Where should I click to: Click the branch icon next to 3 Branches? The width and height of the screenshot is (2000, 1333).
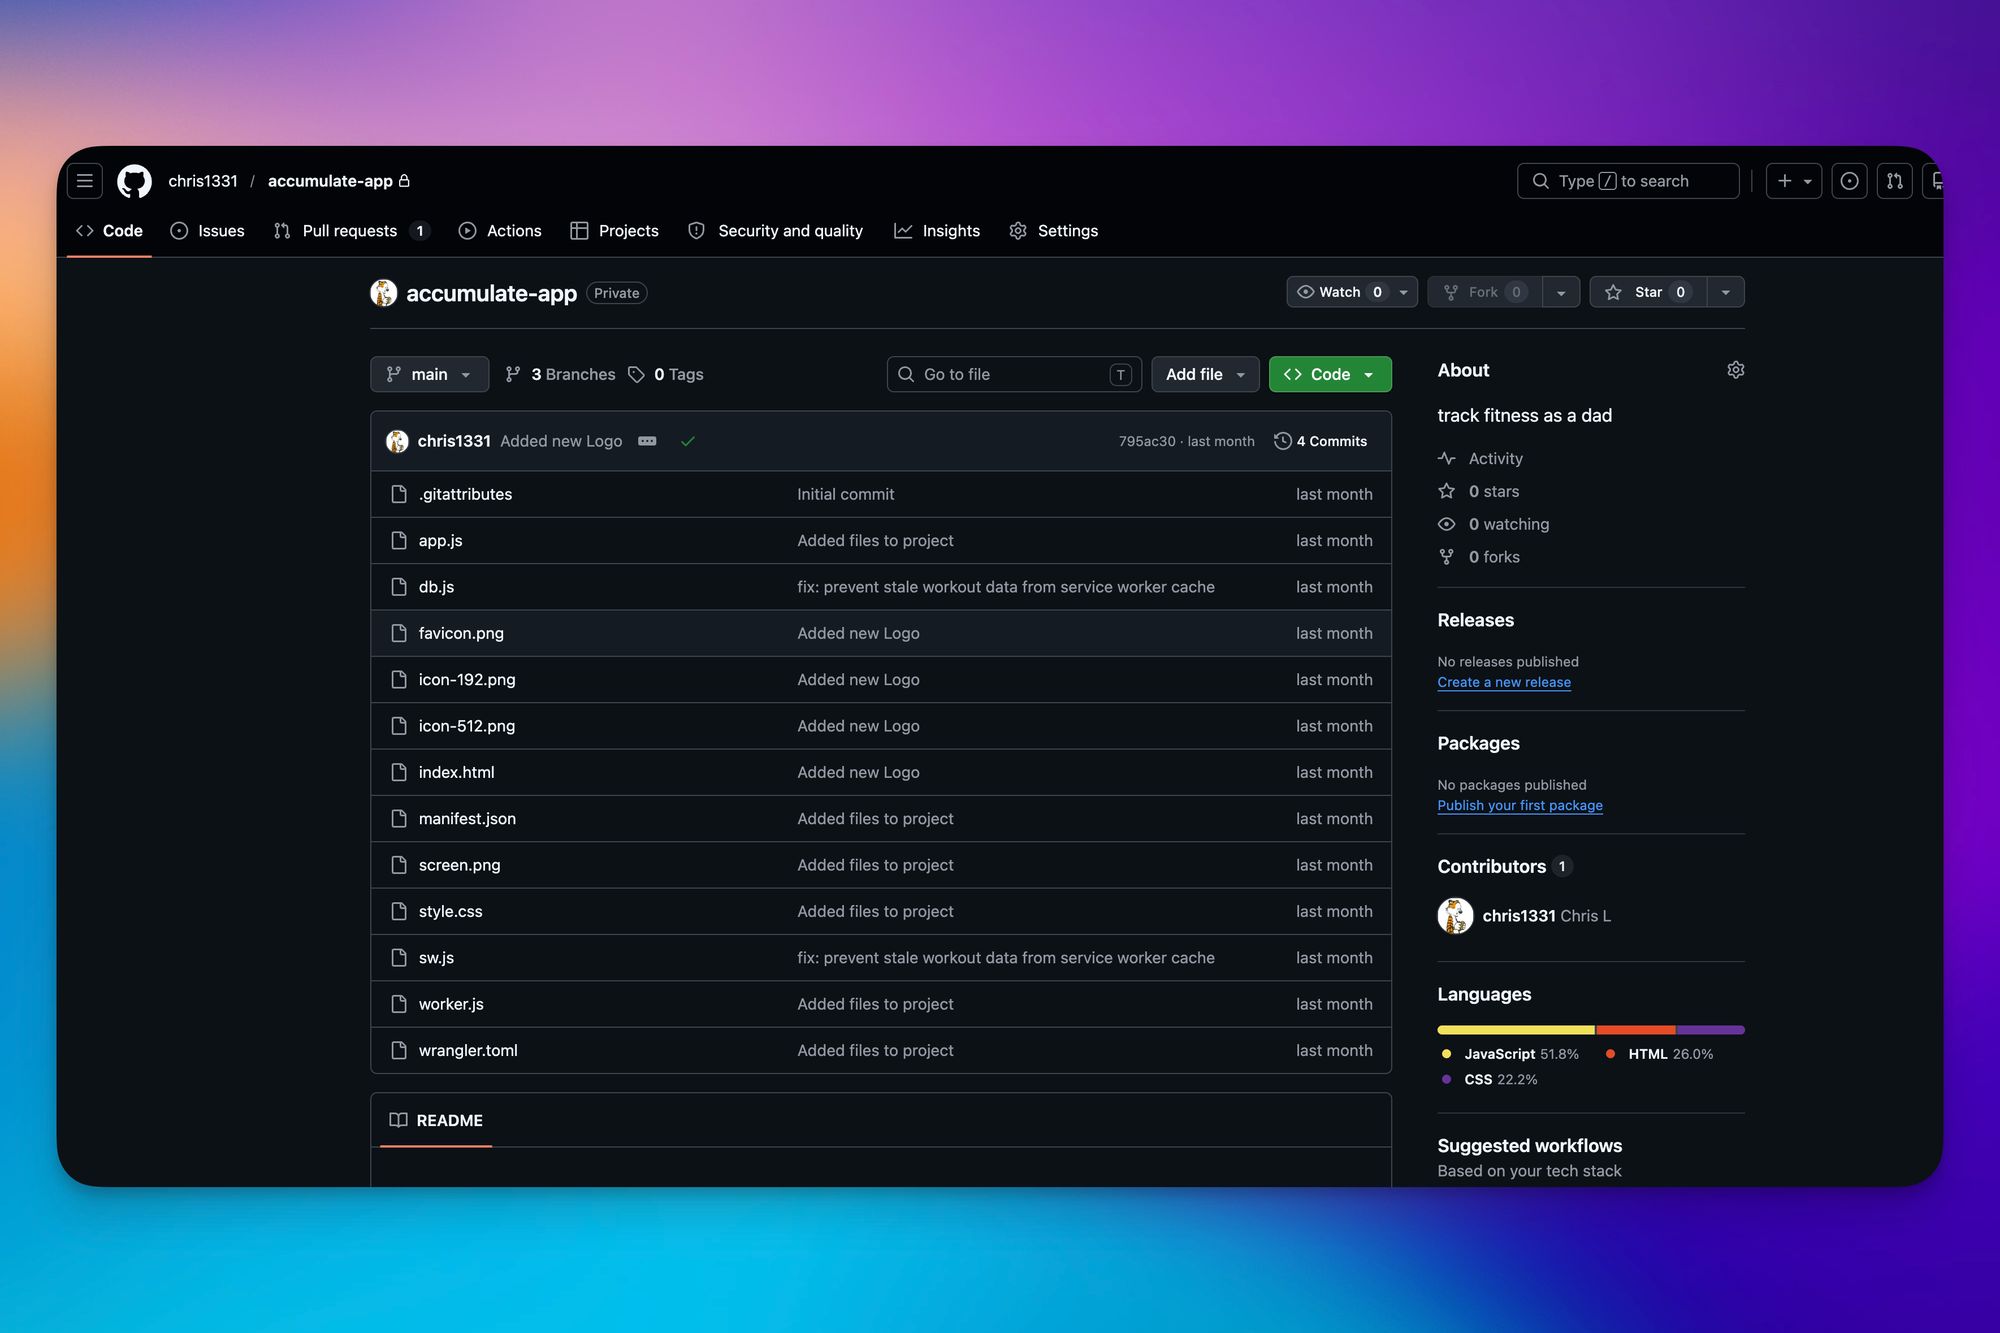pyautogui.click(x=514, y=374)
